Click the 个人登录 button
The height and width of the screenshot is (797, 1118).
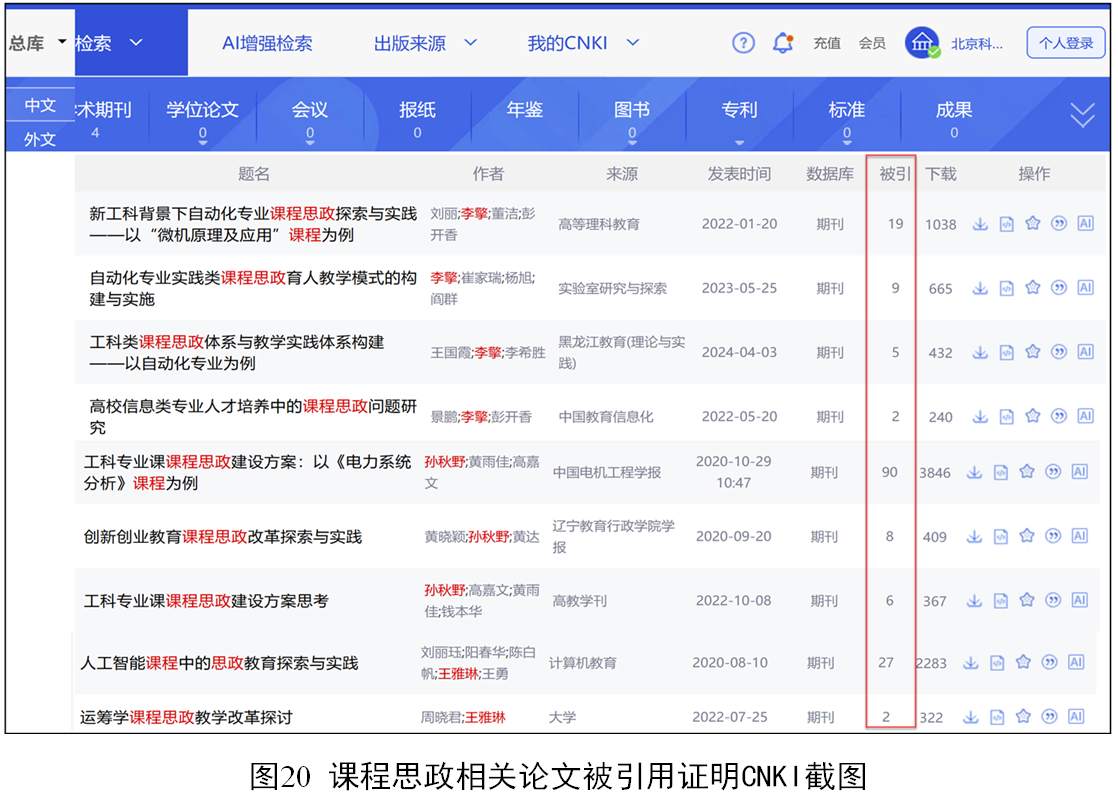coord(1065,43)
